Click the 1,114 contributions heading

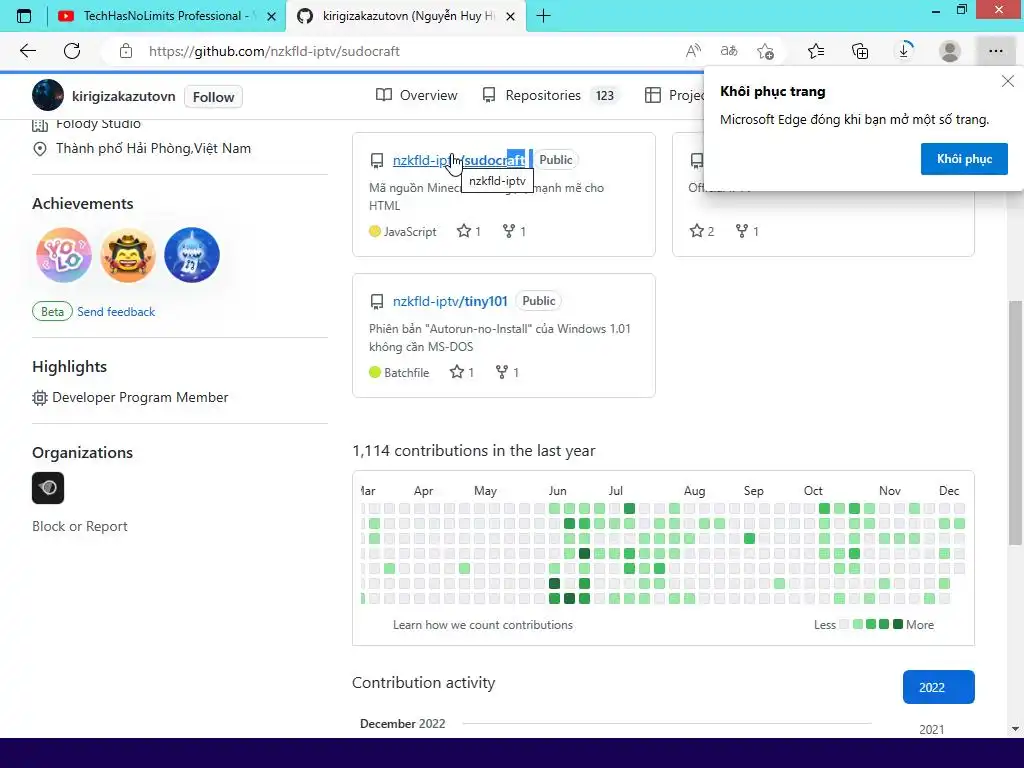[473, 451]
